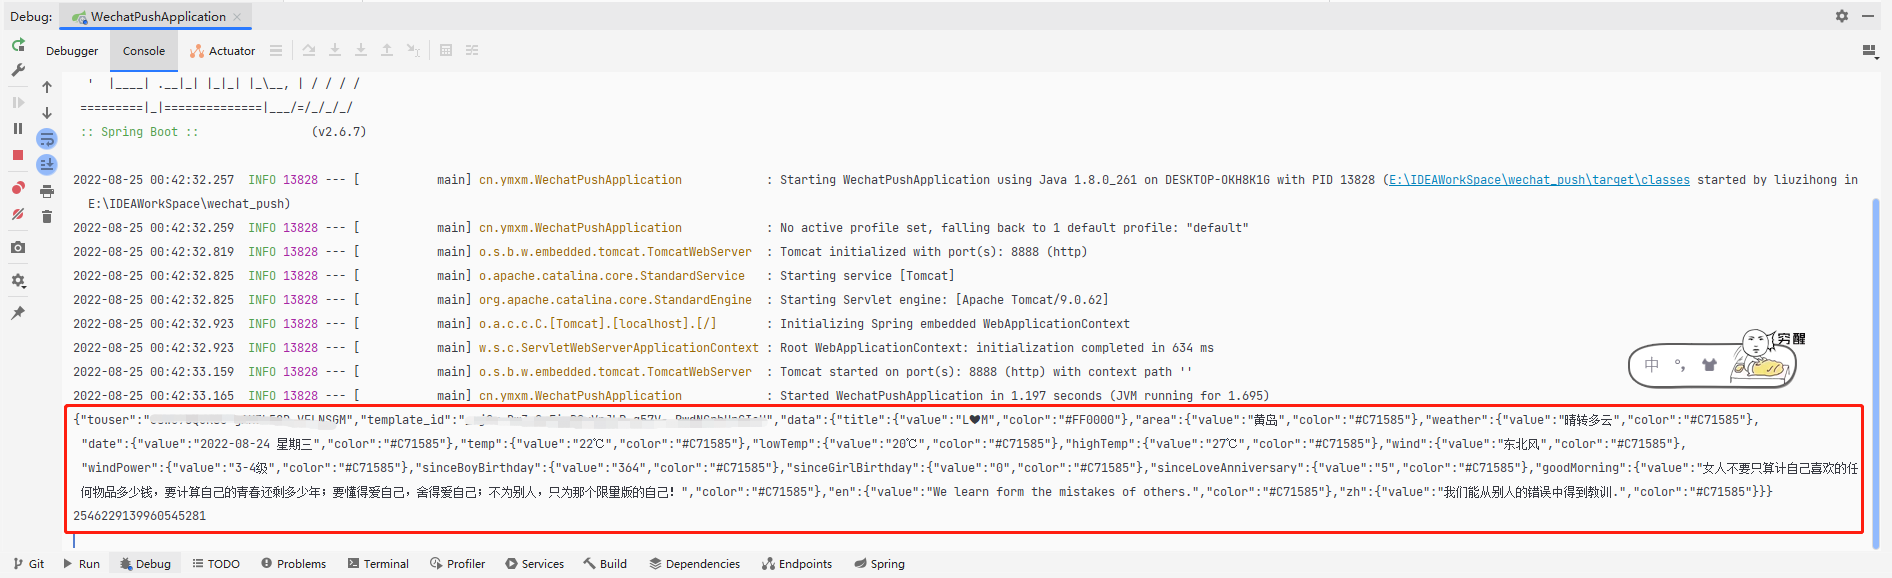This screenshot has width=1892, height=578.
Task: Open the Endpoints tool window
Action: pyautogui.click(x=797, y=564)
